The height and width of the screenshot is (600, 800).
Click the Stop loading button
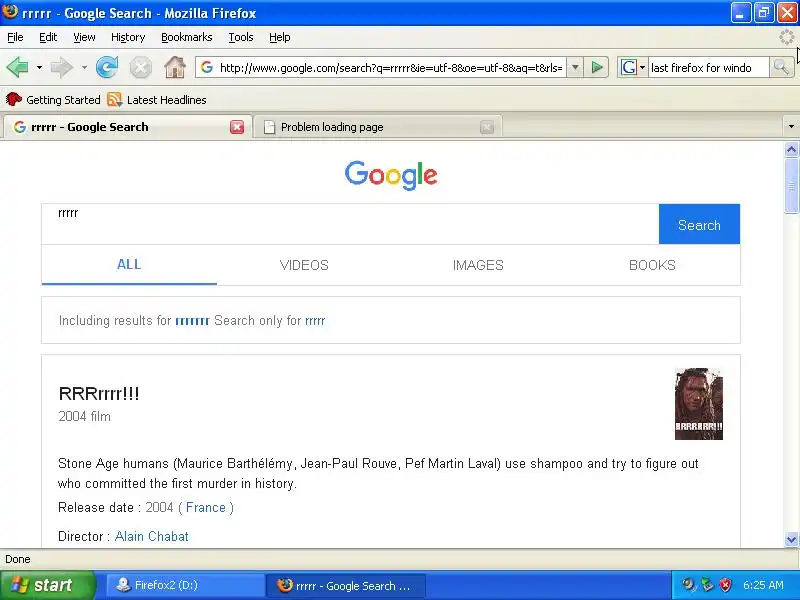(x=140, y=67)
